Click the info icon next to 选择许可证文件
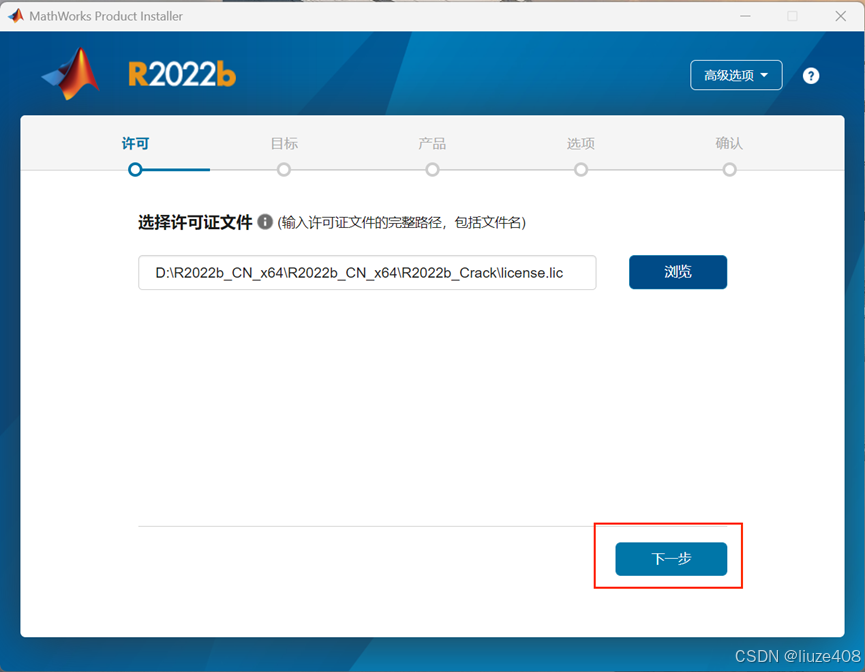Viewport: 865px width, 672px height. (264, 223)
